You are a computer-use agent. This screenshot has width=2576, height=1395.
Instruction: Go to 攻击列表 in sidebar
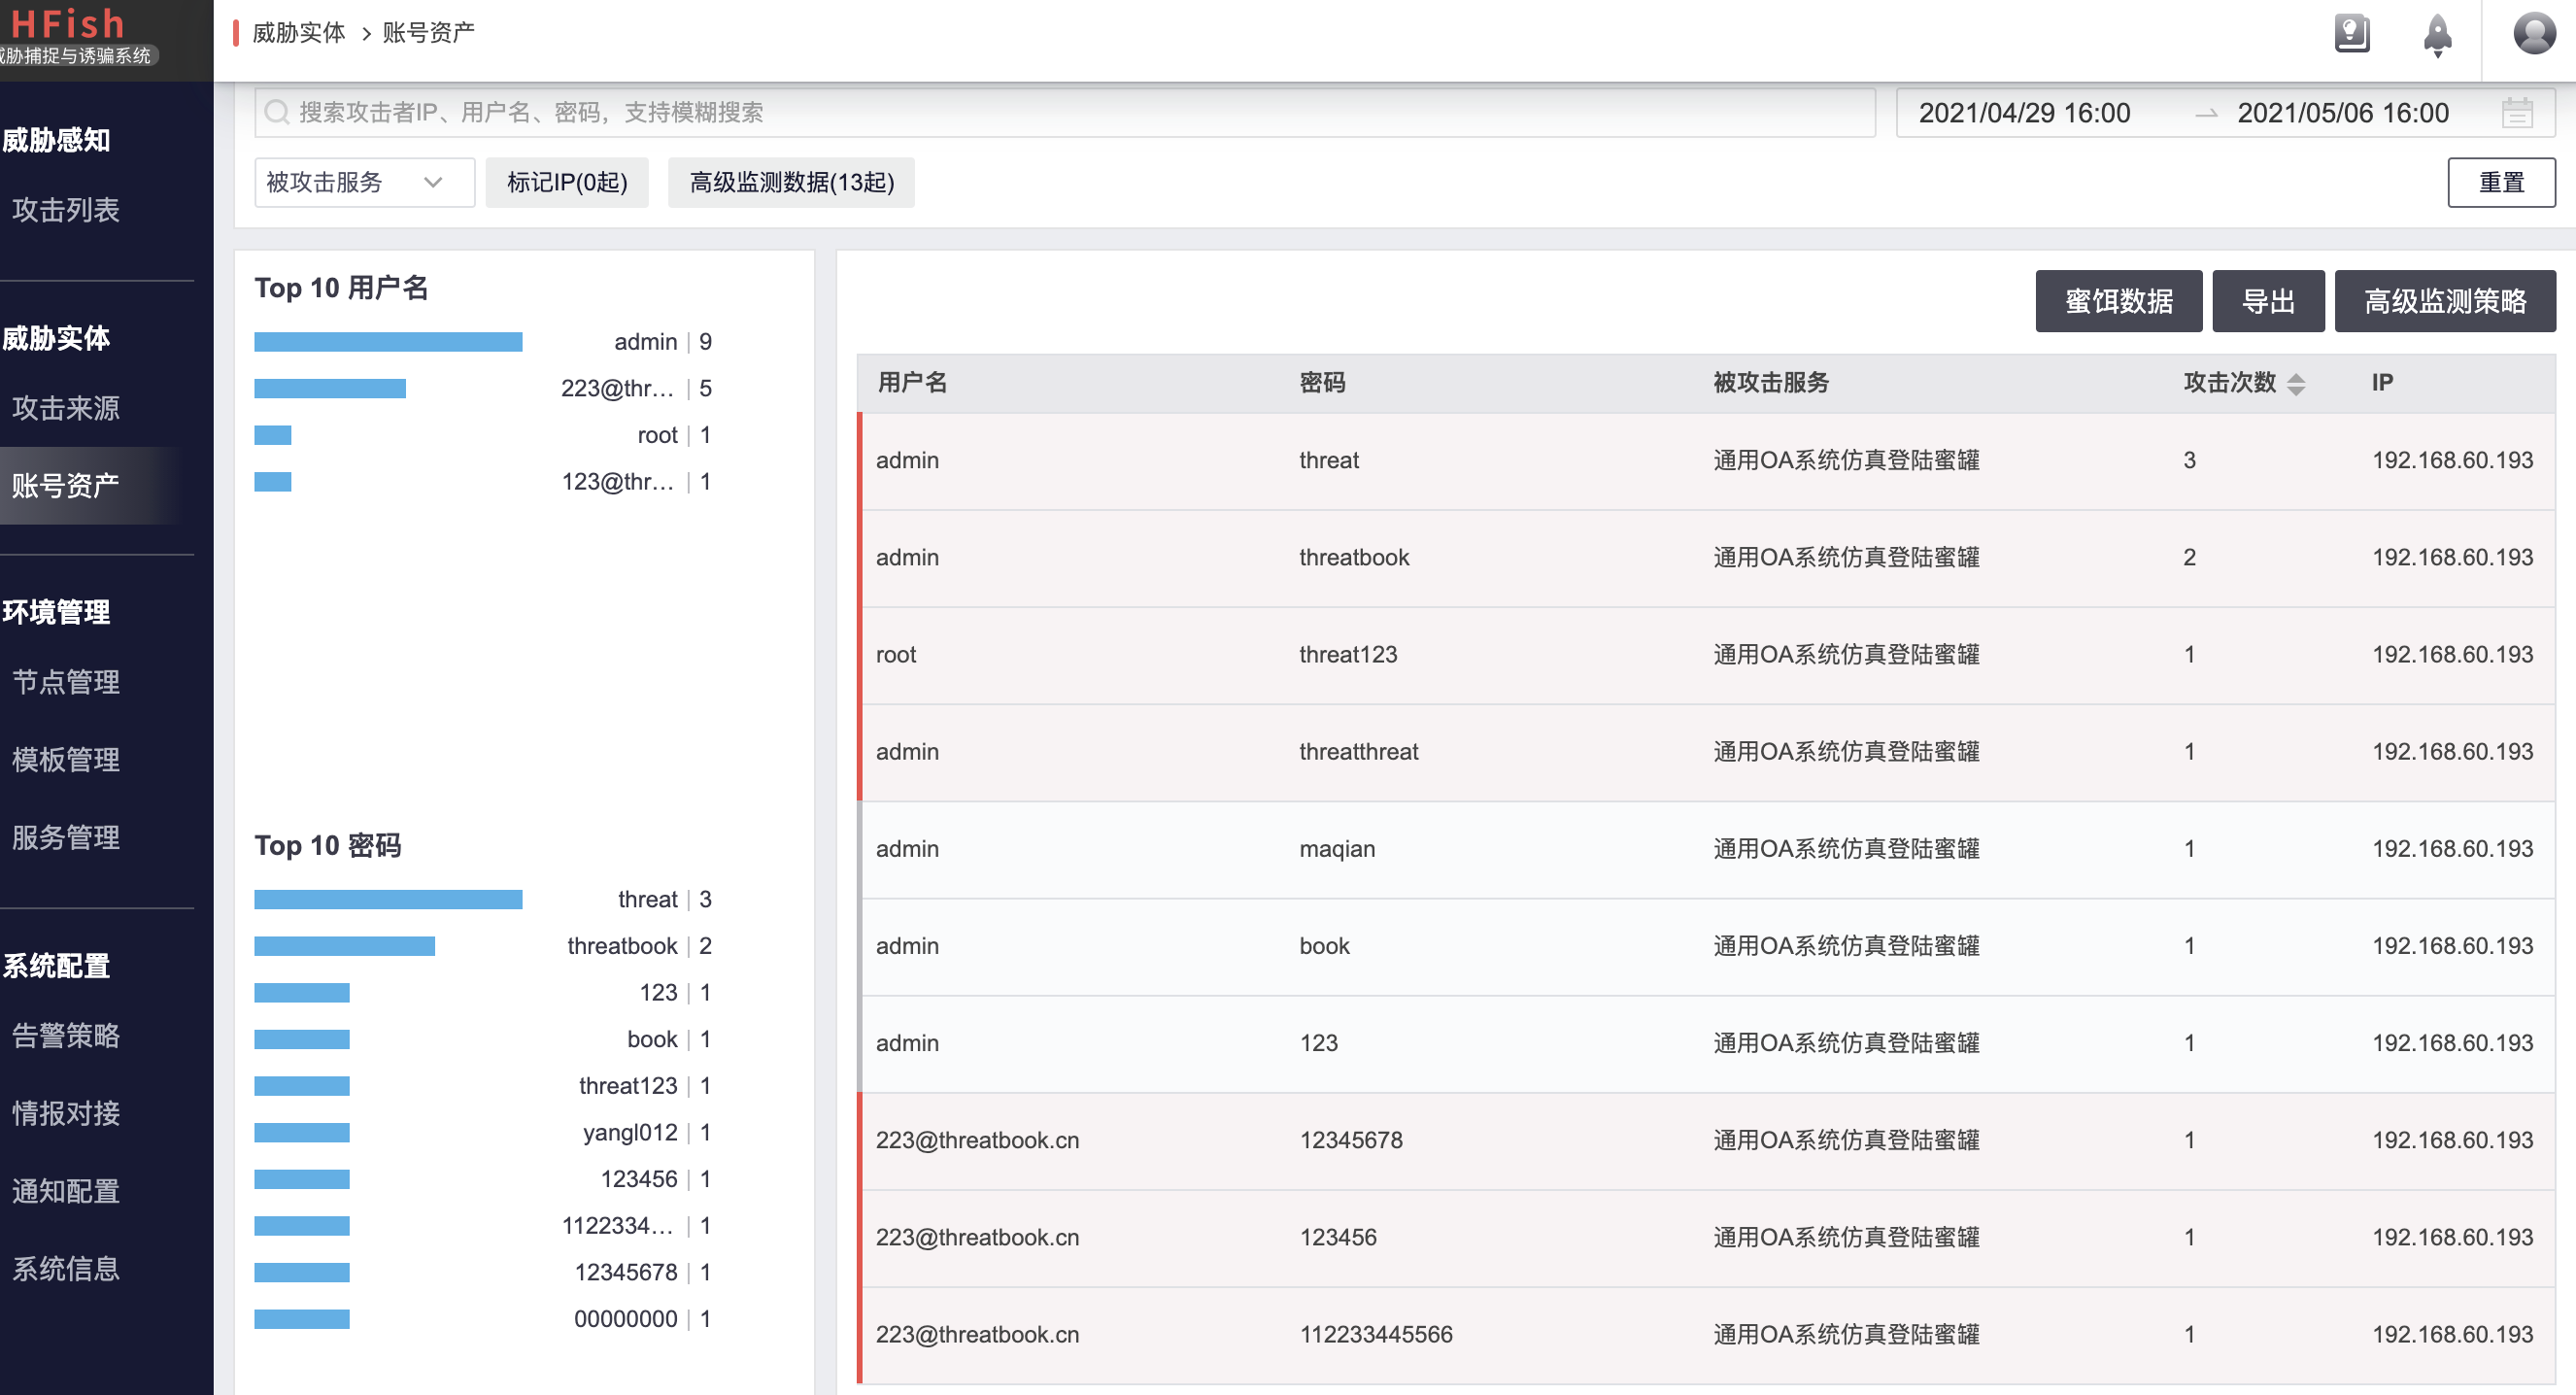(x=66, y=210)
